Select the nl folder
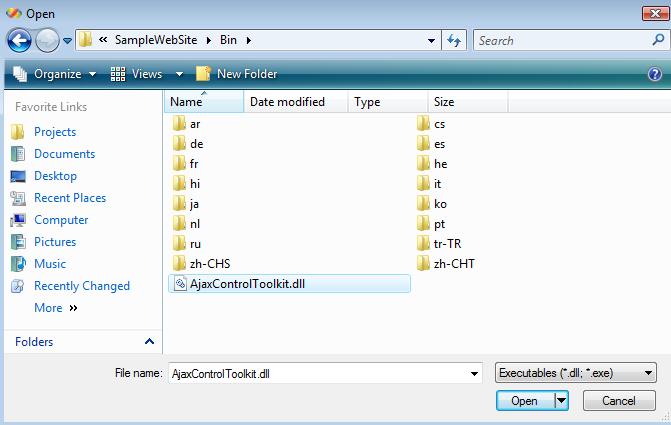Image resolution: width=671 pixels, height=425 pixels. click(187, 224)
